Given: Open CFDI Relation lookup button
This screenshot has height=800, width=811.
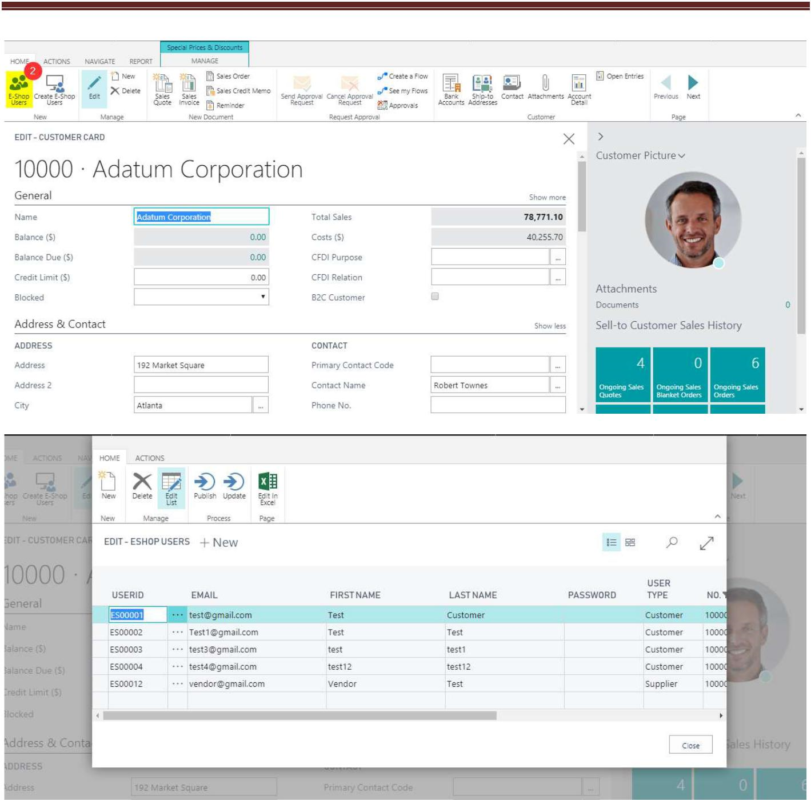Looking at the screenshot, I should [558, 277].
